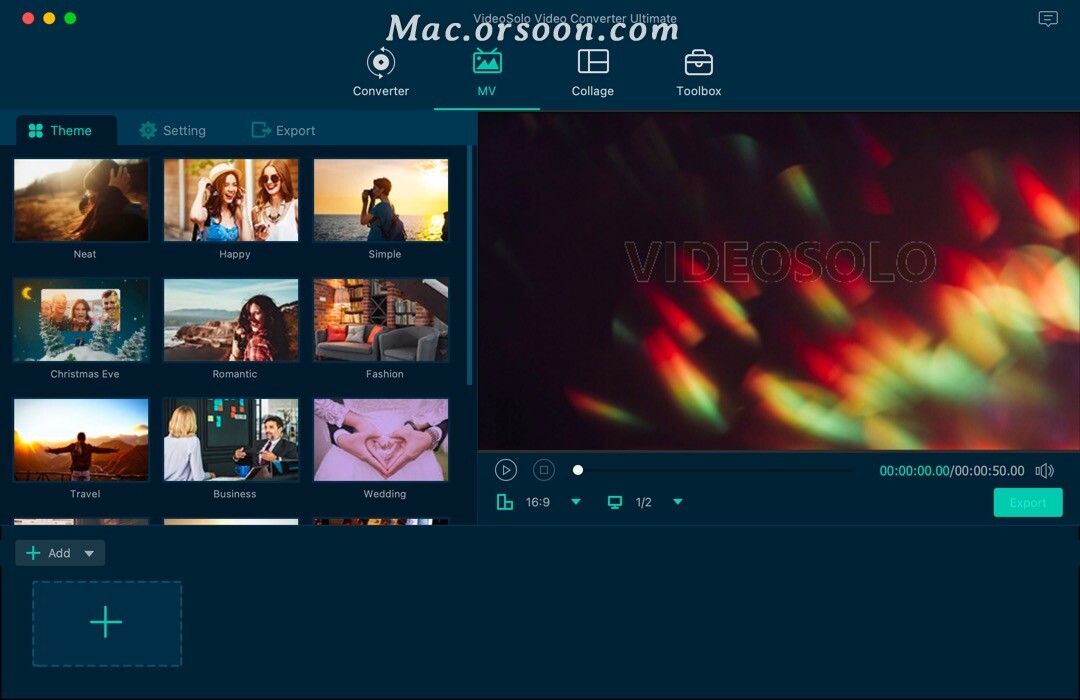This screenshot has height=700, width=1080.
Task: Stop the video preview playback
Action: [x=541, y=470]
